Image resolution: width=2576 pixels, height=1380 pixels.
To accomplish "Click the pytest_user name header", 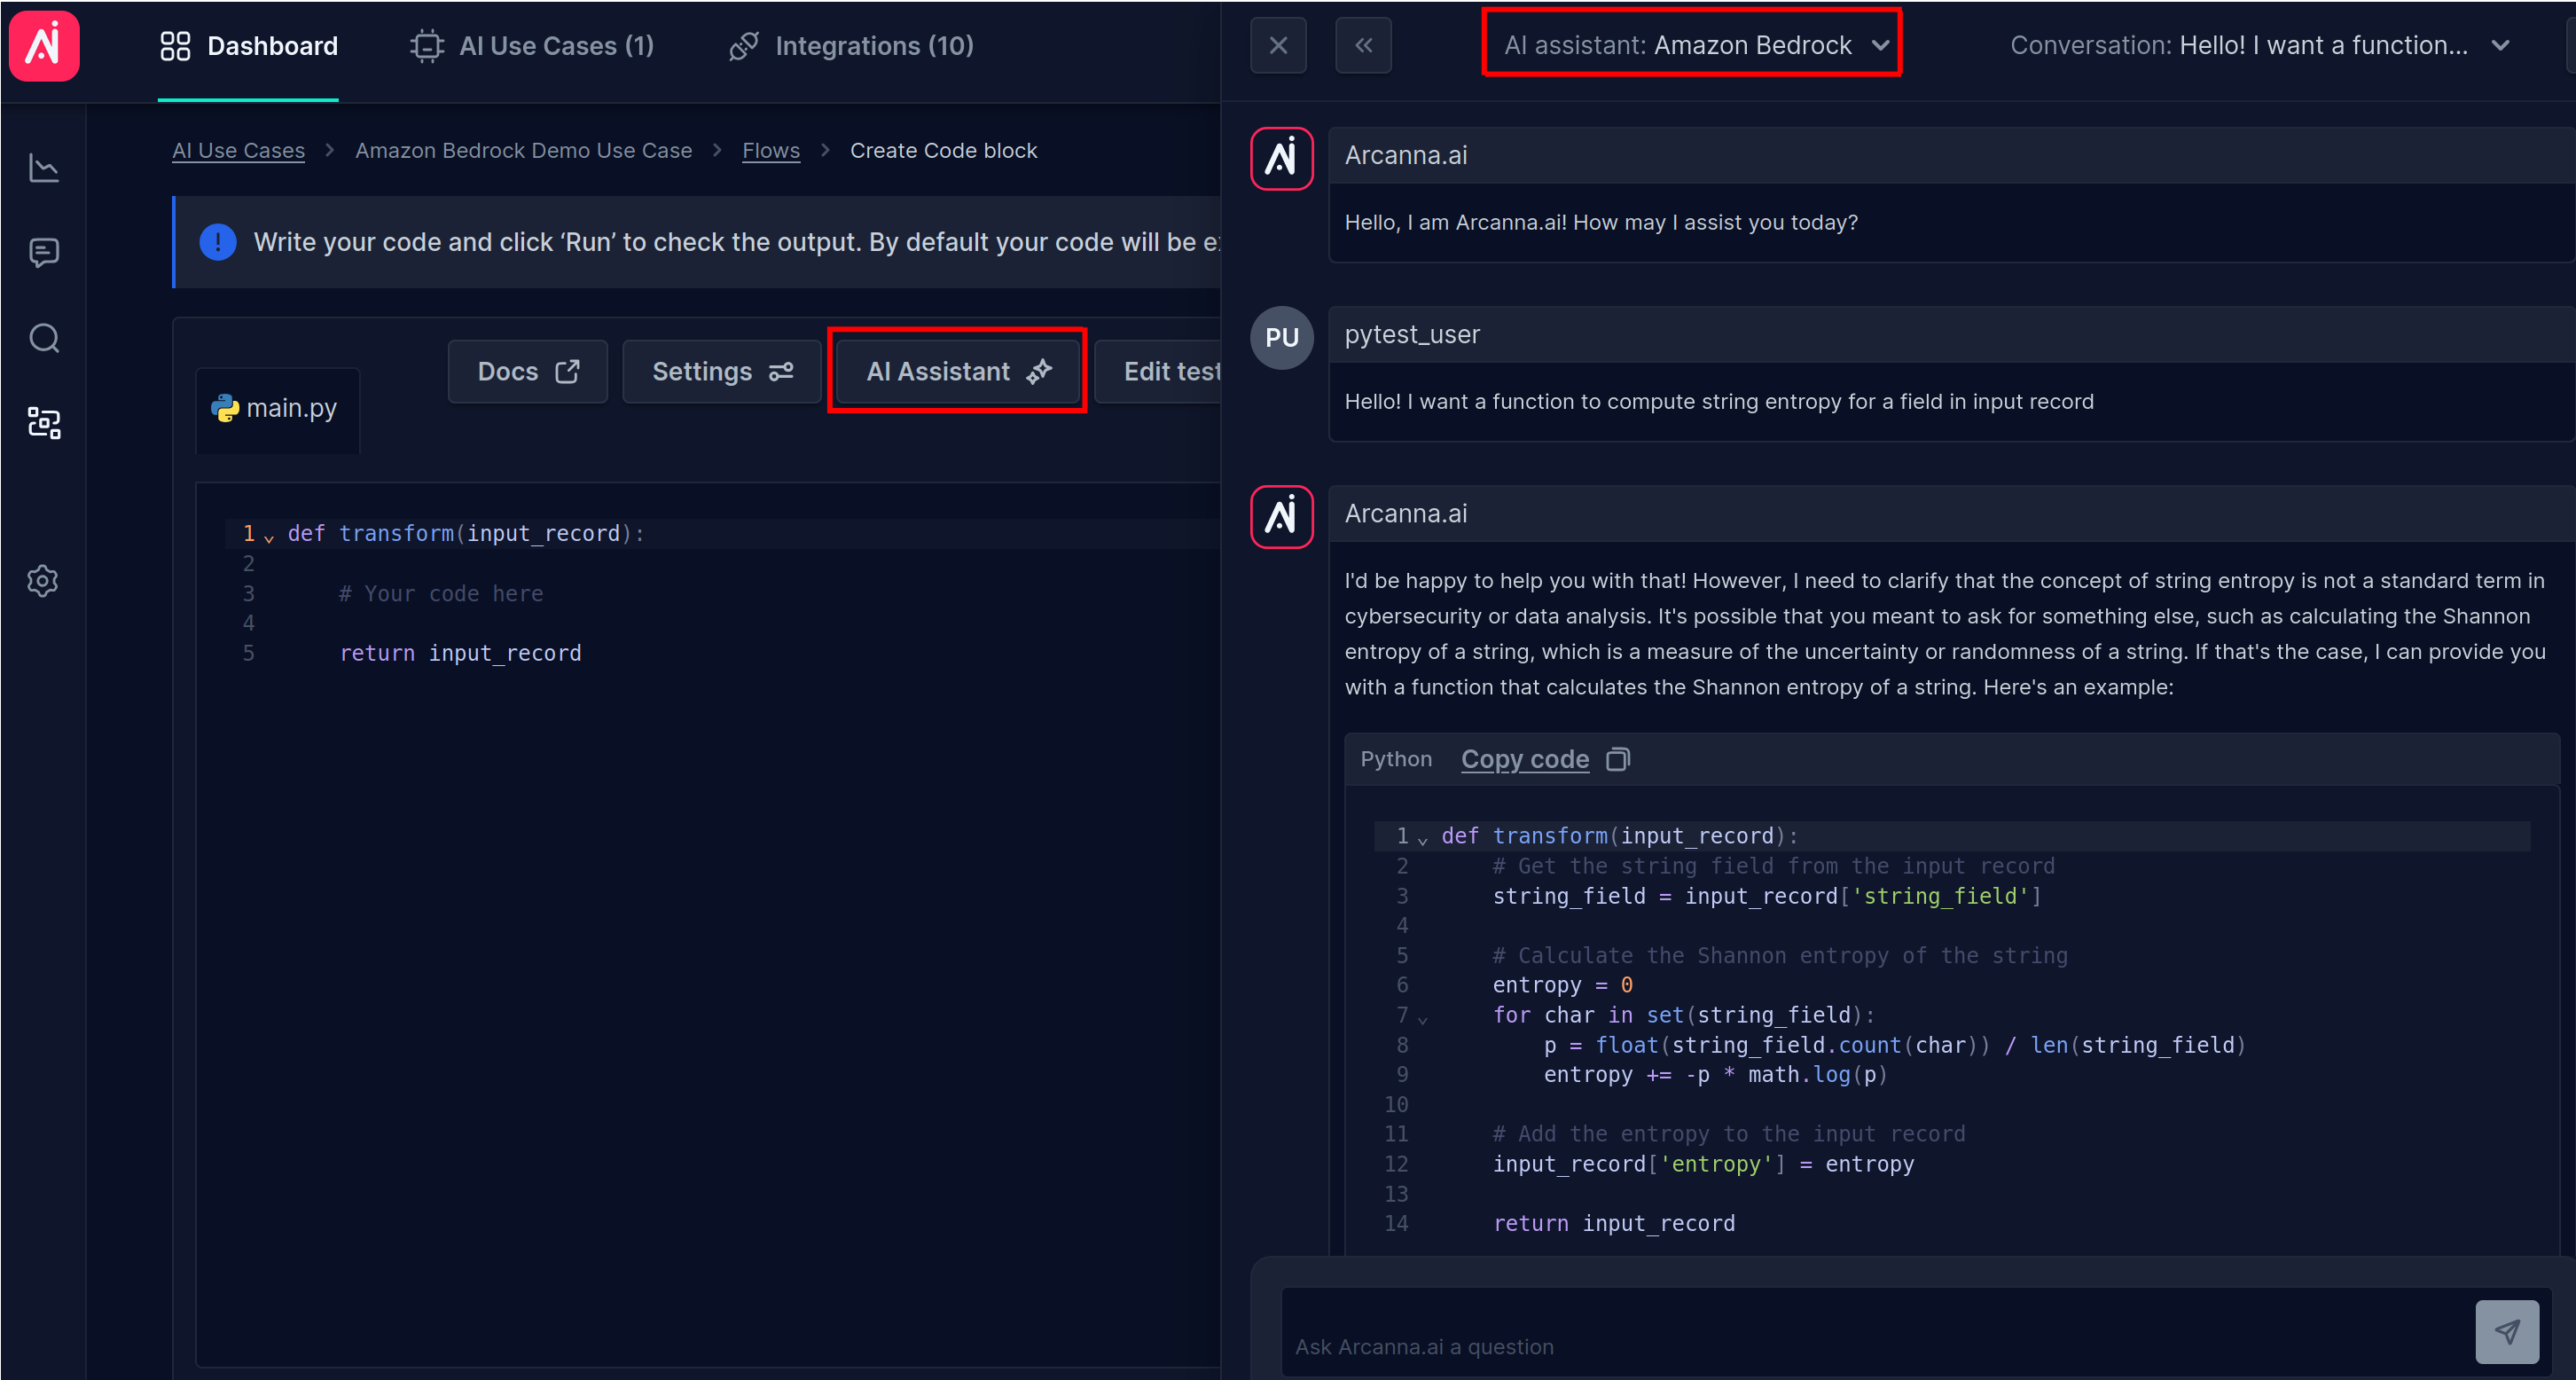I will point(1411,334).
